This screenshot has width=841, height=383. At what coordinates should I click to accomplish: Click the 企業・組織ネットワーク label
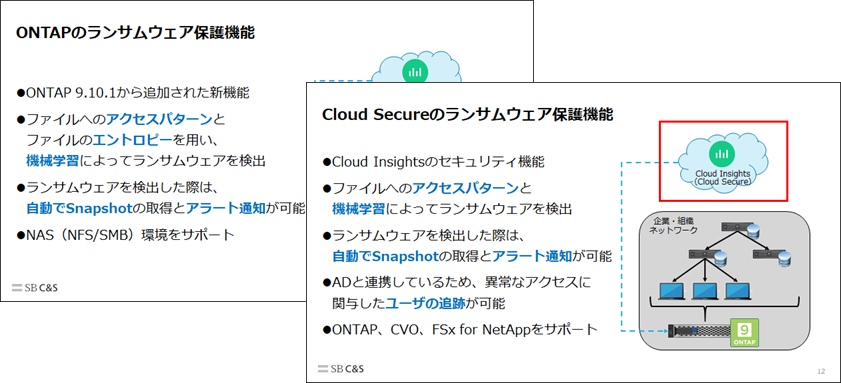[674, 226]
